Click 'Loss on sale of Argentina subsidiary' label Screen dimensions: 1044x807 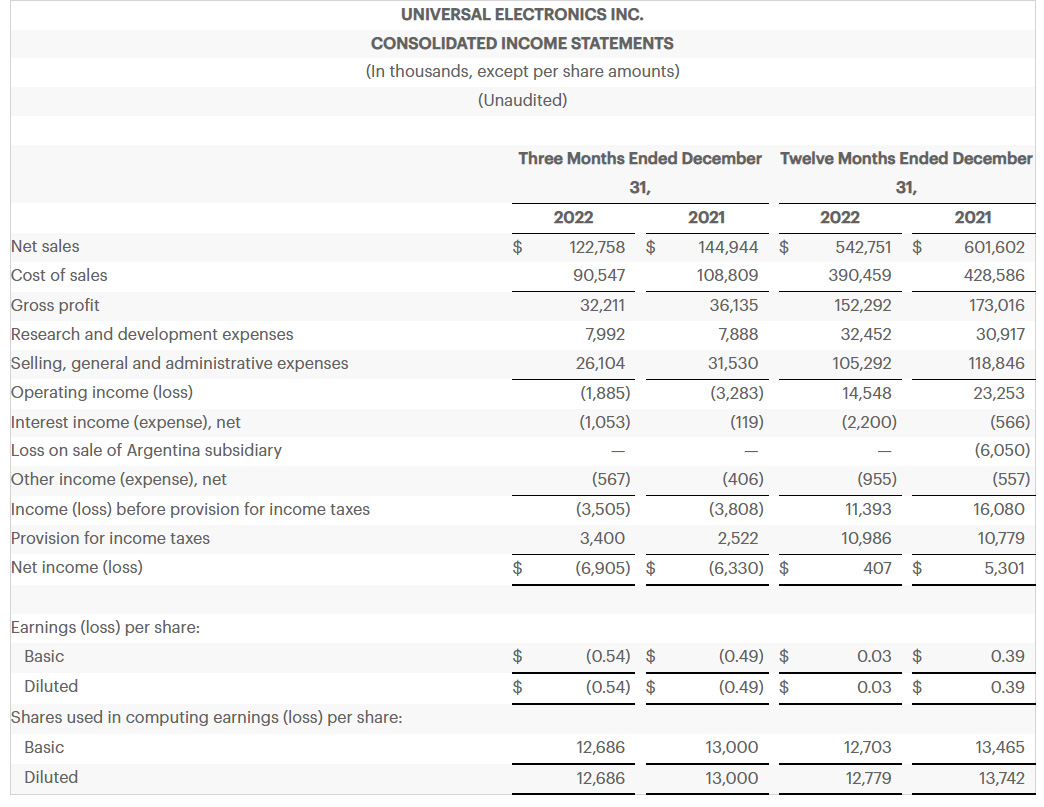(x=146, y=450)
